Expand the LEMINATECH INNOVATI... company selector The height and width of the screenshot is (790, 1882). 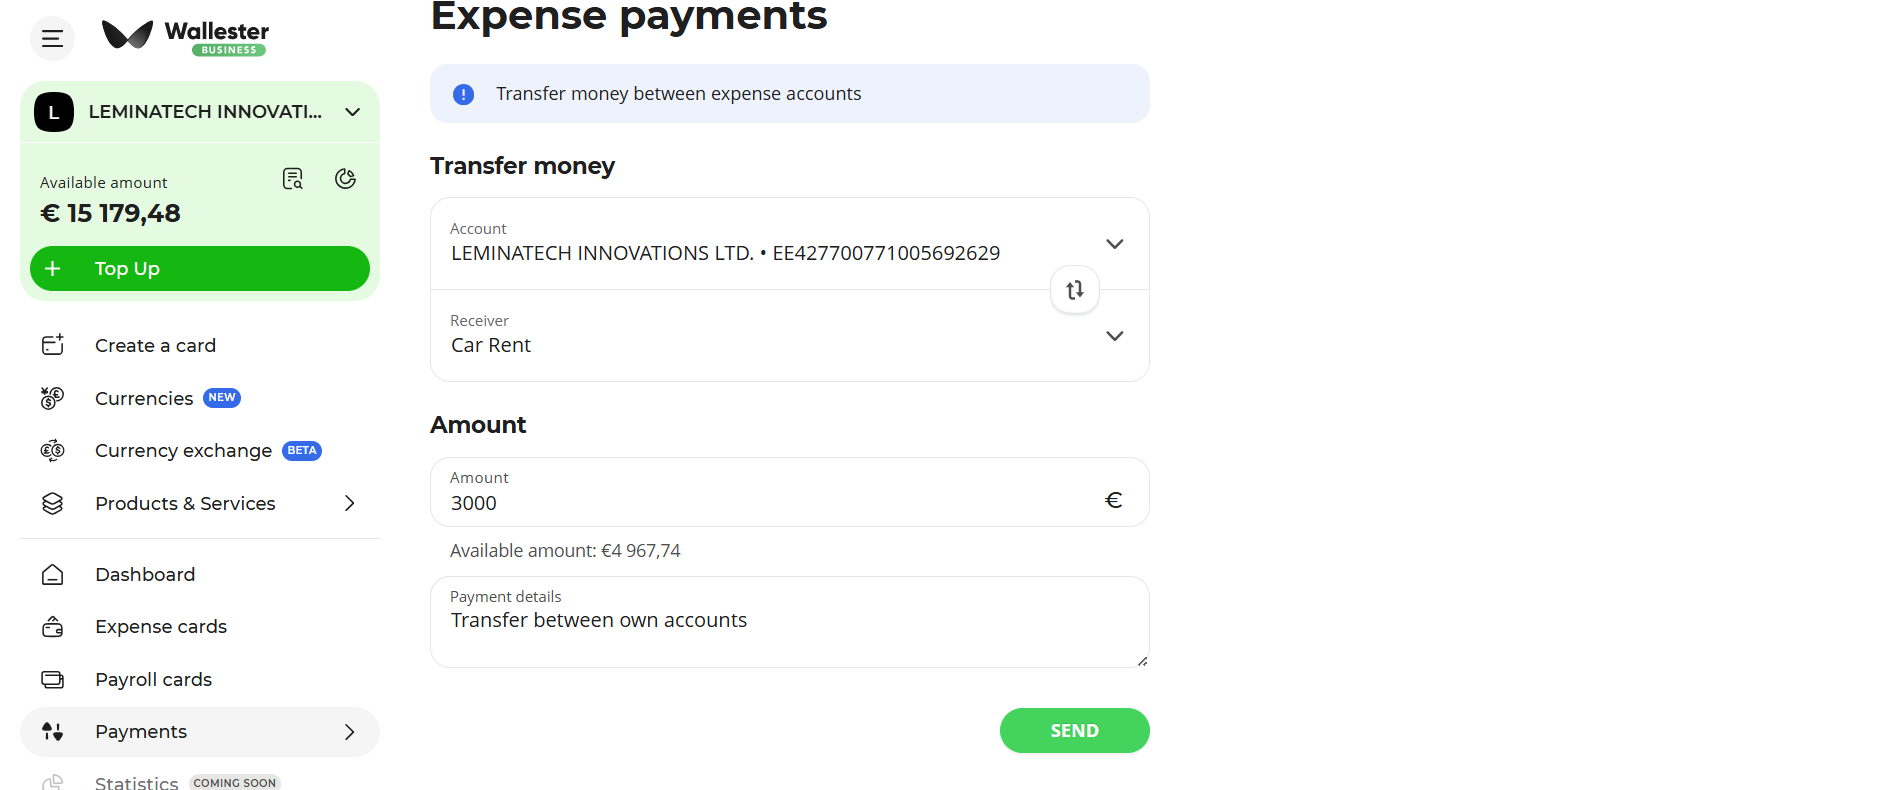(352, 112)
